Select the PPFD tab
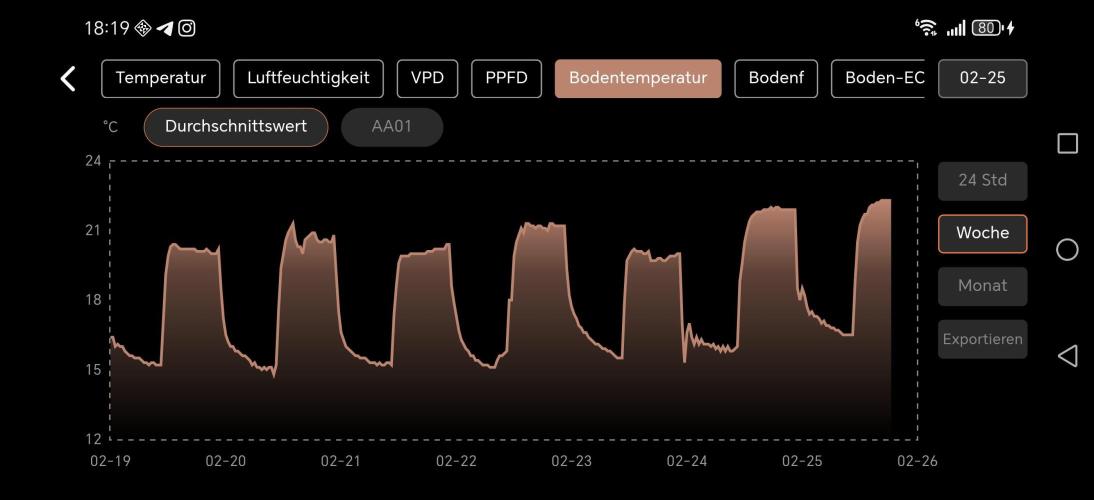The height and width of the screenshot is (500, 1094). tap(507, 78)
